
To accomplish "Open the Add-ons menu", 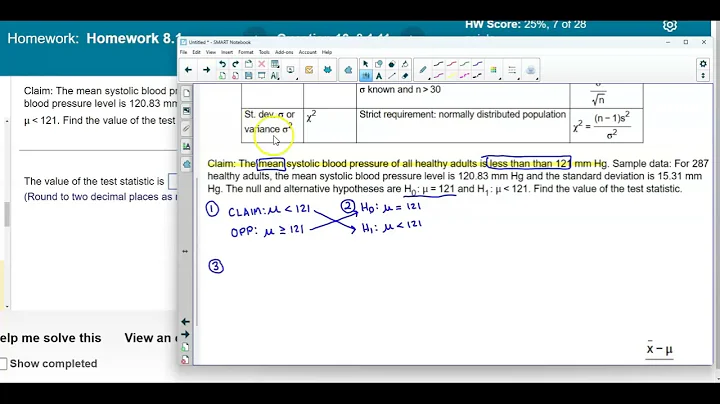I will pos(284,52).
